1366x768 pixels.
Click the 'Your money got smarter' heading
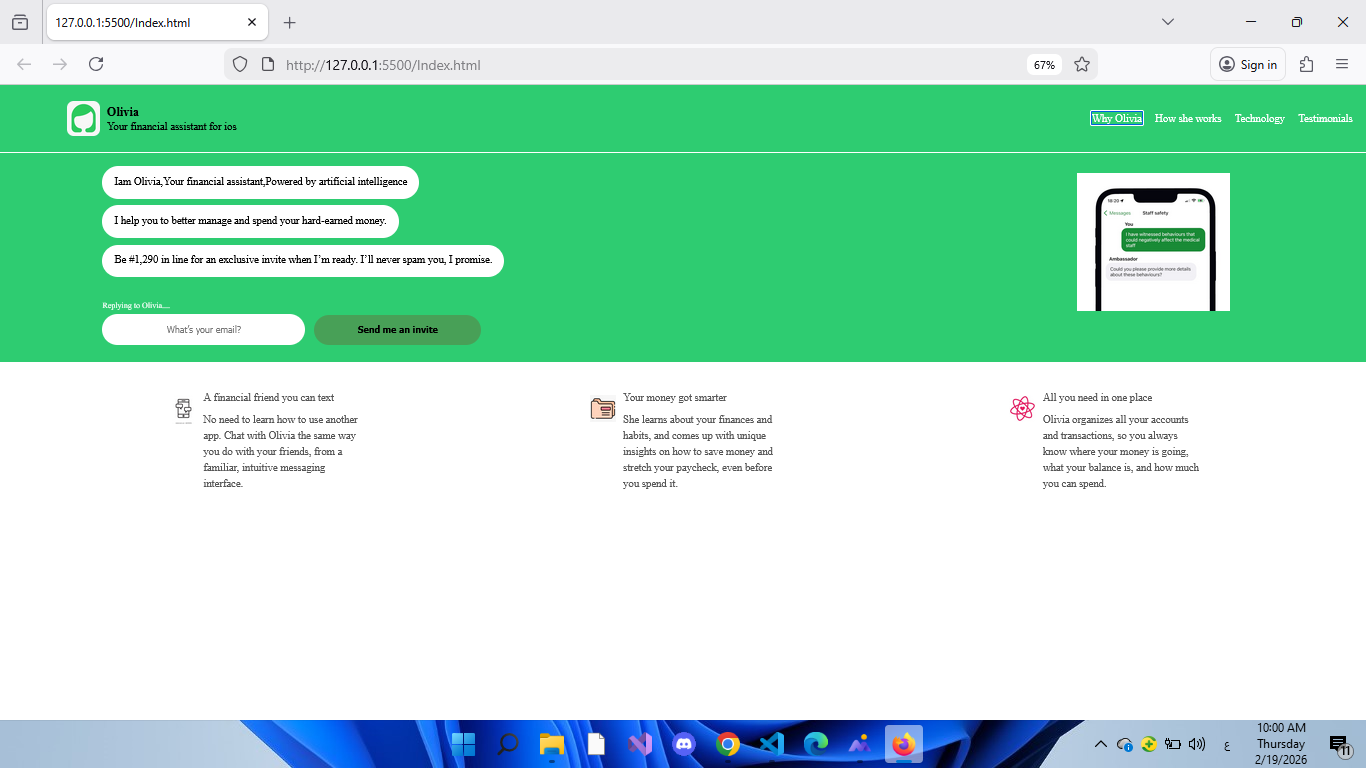tap(675, 398)
